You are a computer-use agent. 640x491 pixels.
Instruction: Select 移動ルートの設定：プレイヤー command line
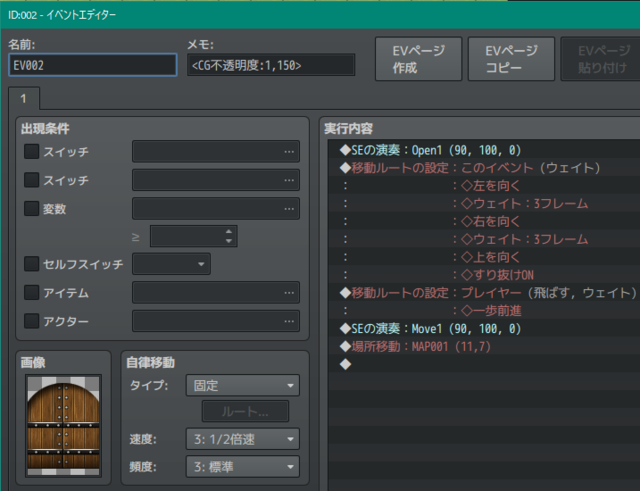coord(484,293)
